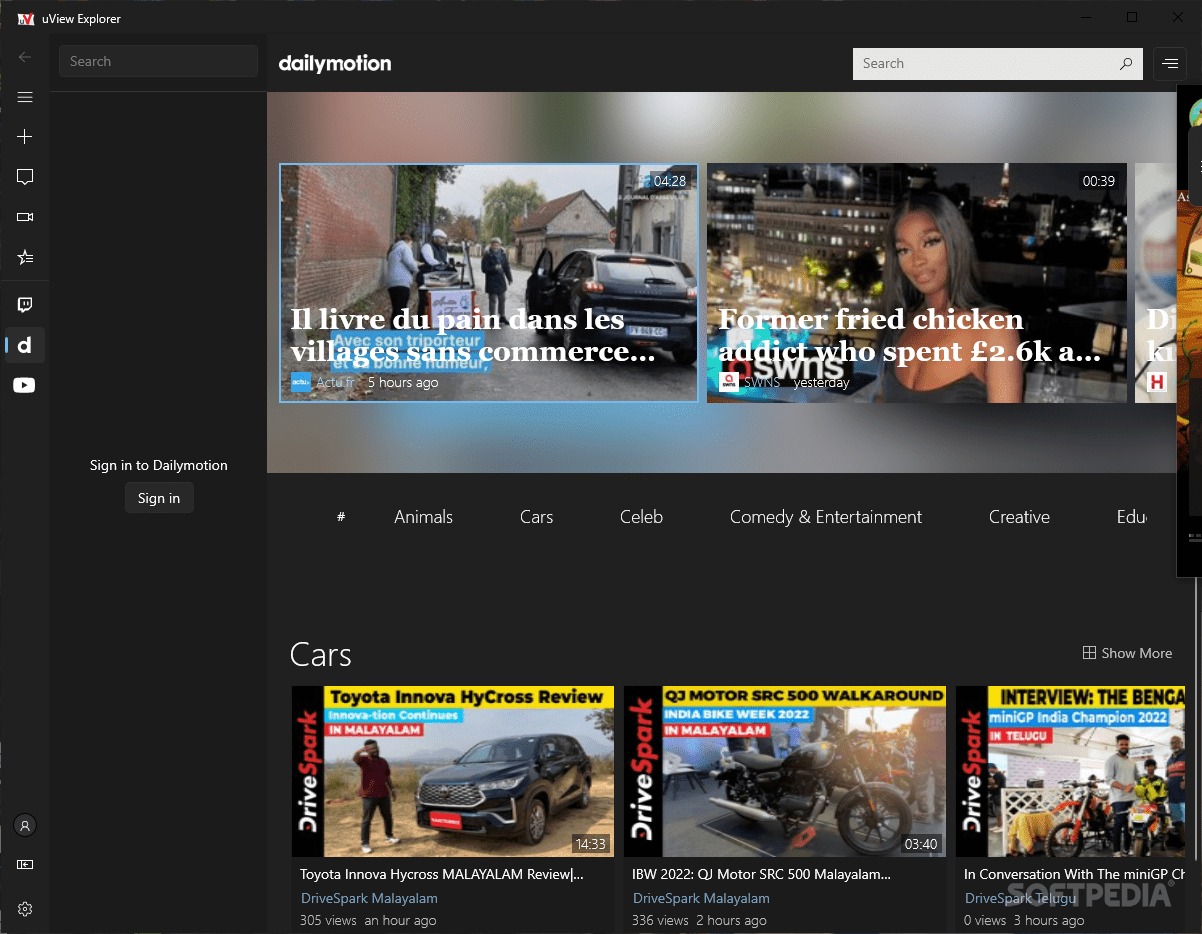Screen dimensions: 1202x934
Task: Click '336 views' text
Action: click(660, 920)
